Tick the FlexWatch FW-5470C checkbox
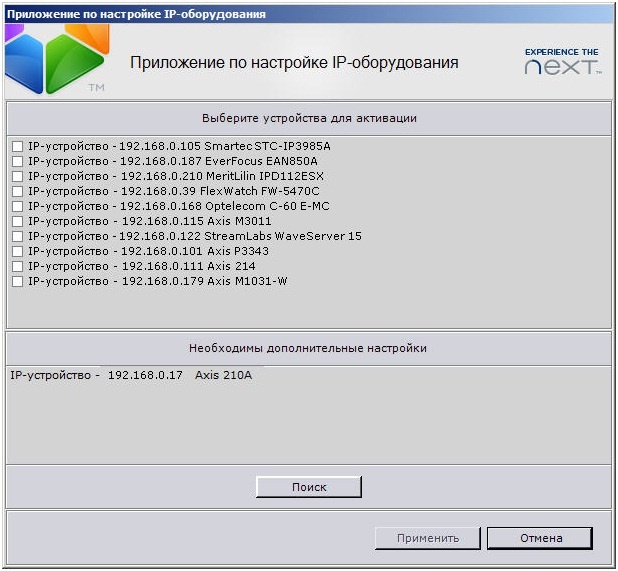The image size is (618, 571). point(17,191)
